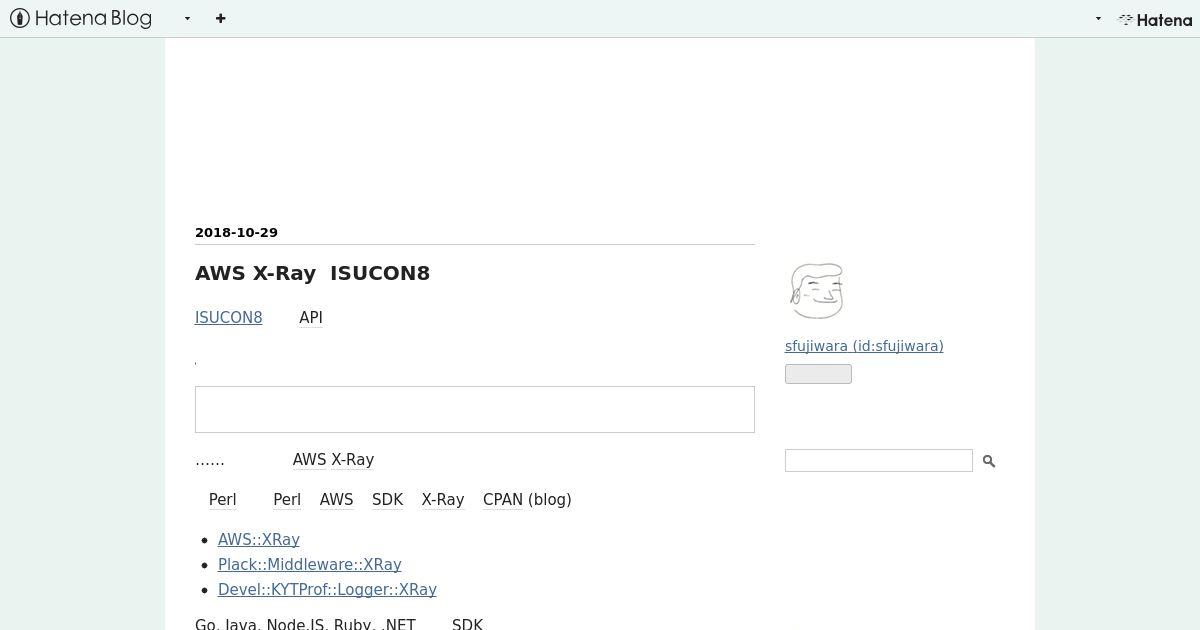The height and width of the screenshot is (630, 1200).
Task: Expand the dropdown beside Hatena Blog
Action: pyautogui.click(x=187, y=19)
